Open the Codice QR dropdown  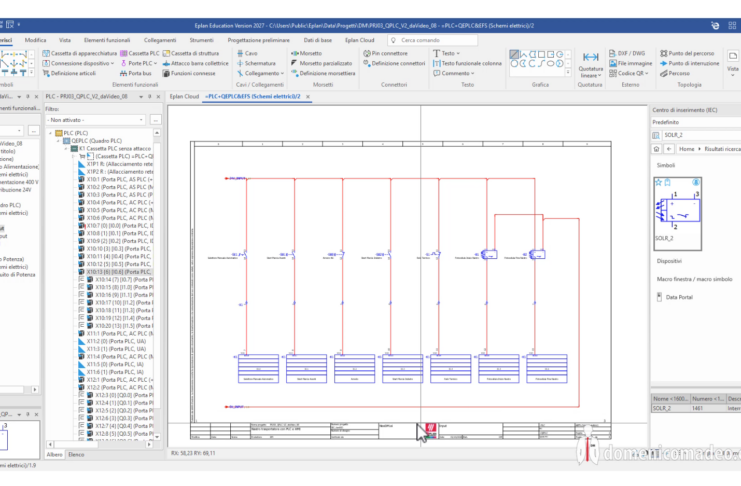(x=646, y=73)
